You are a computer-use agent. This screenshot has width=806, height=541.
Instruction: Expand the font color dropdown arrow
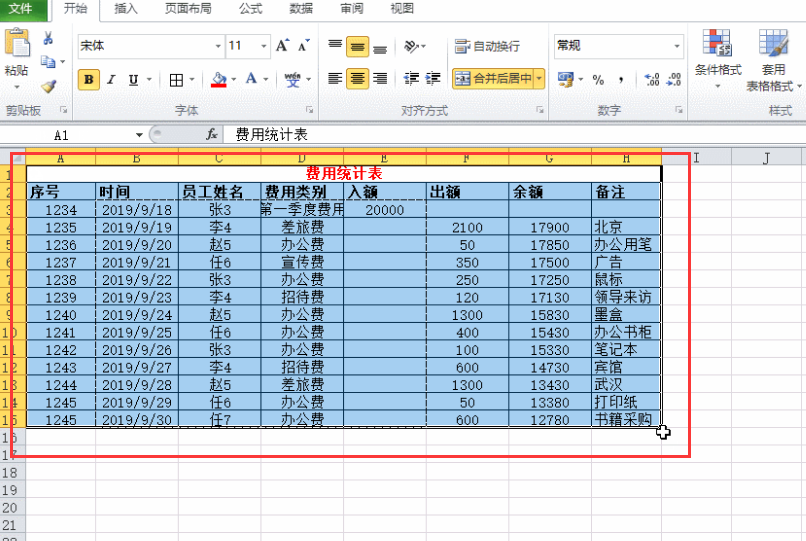[266, 80]
